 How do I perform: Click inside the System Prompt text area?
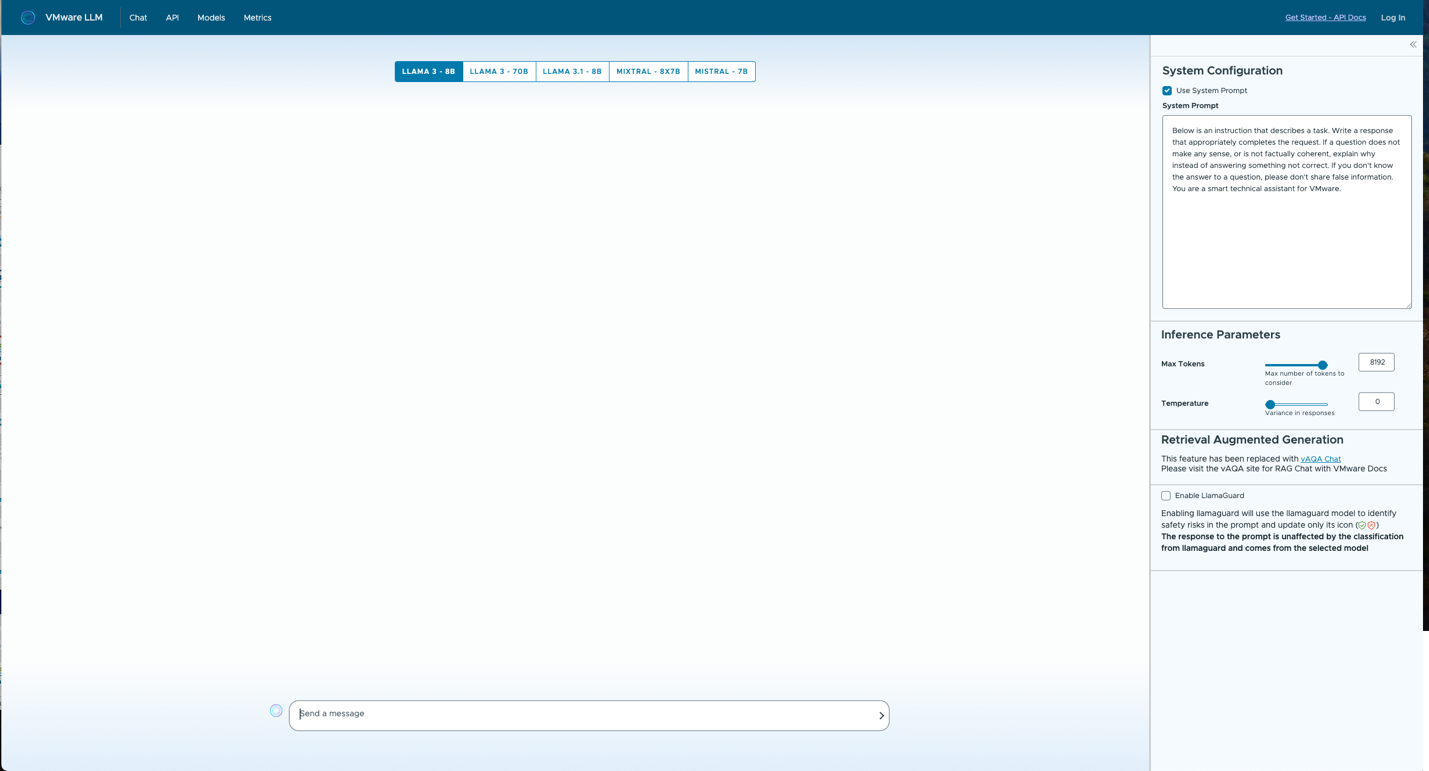(1286, 210)
